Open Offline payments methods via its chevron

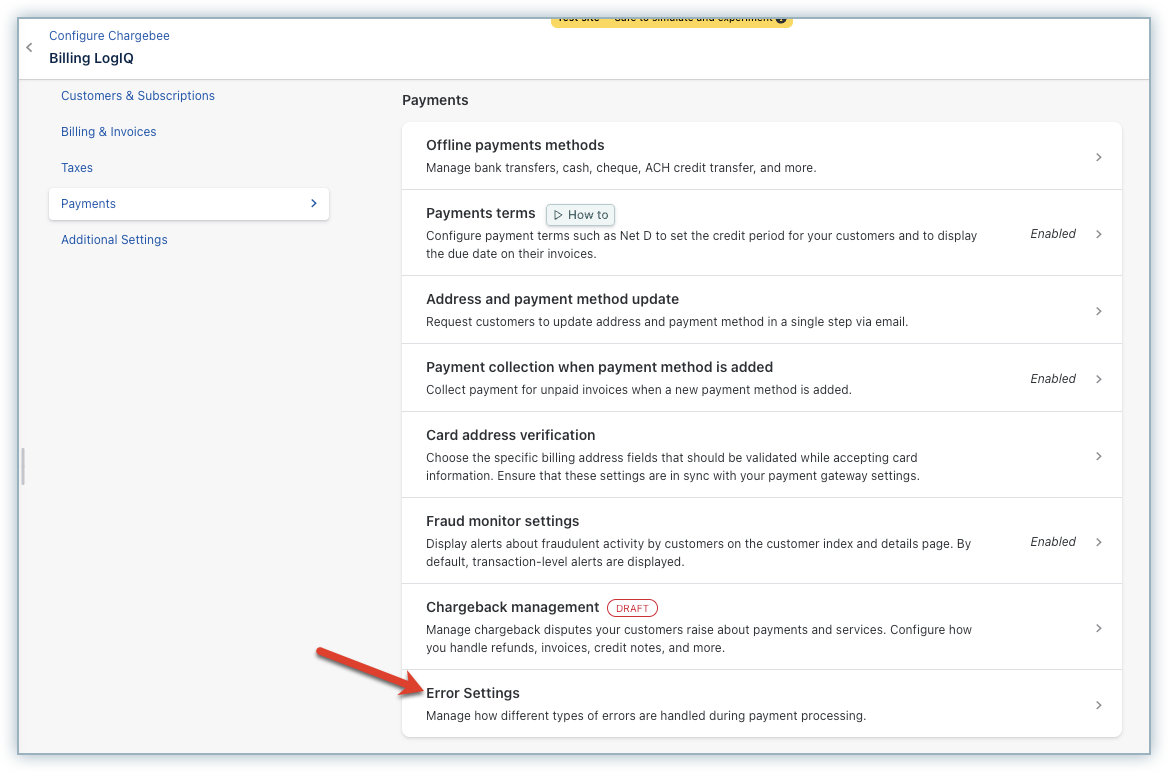[x=1098, y=156]
